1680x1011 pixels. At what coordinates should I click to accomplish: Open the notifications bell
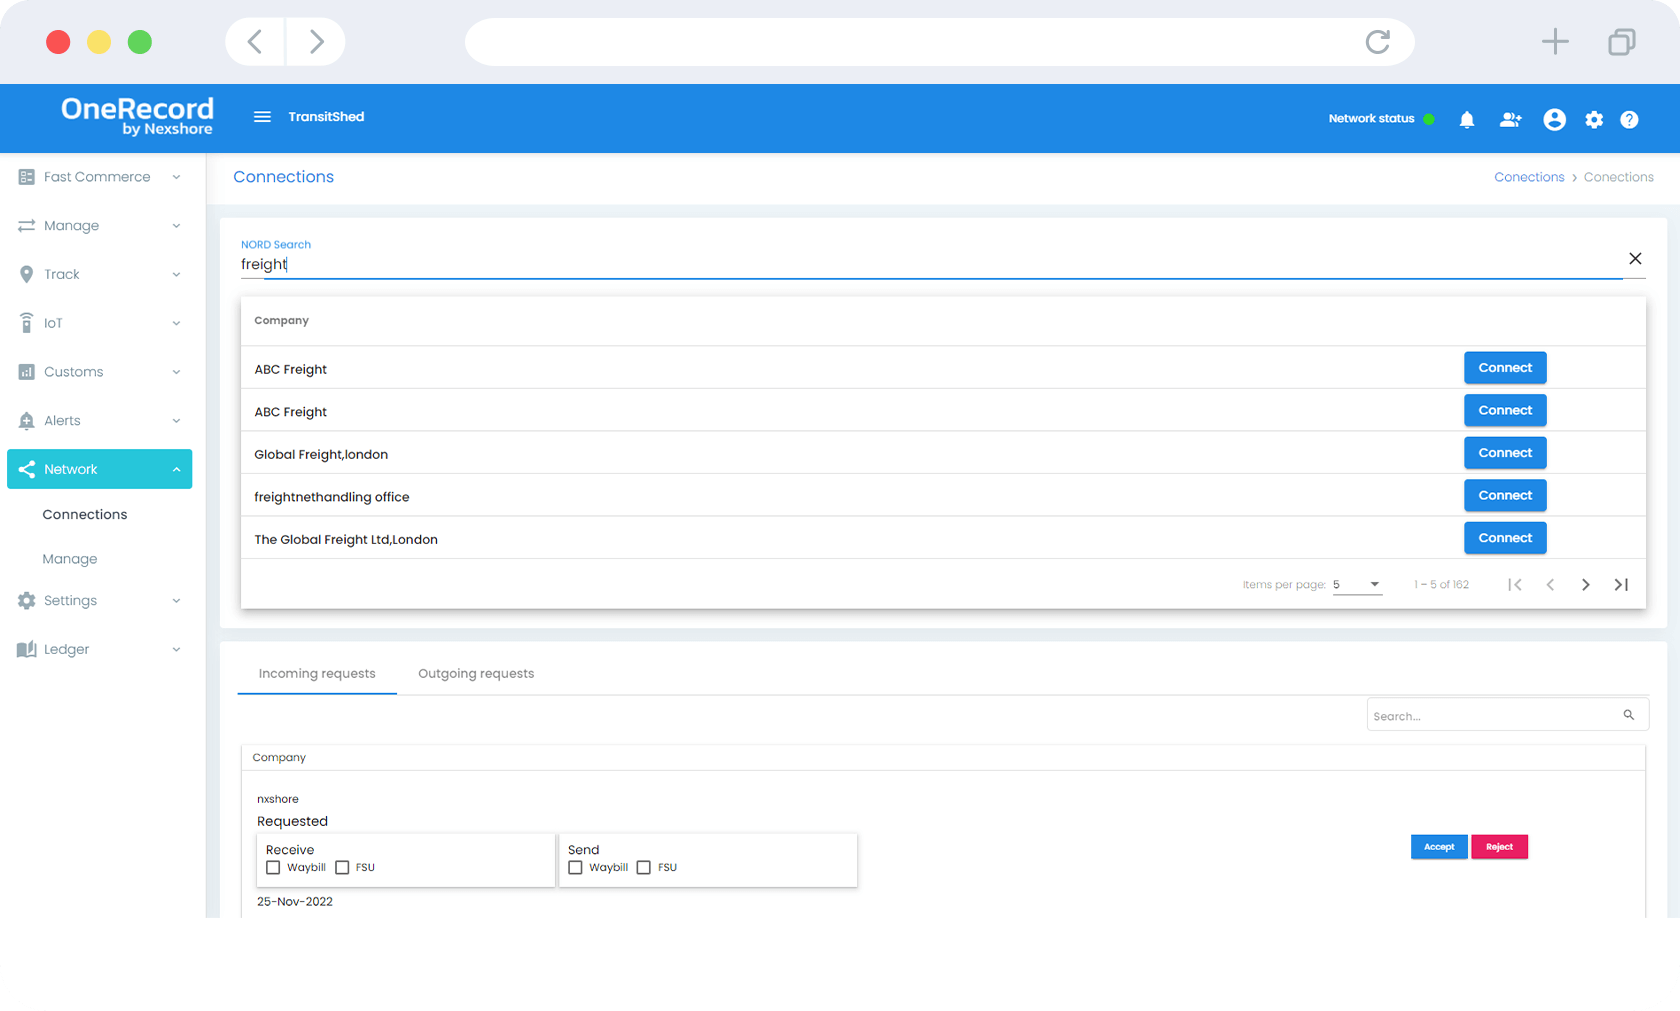tap(1467, 120)
